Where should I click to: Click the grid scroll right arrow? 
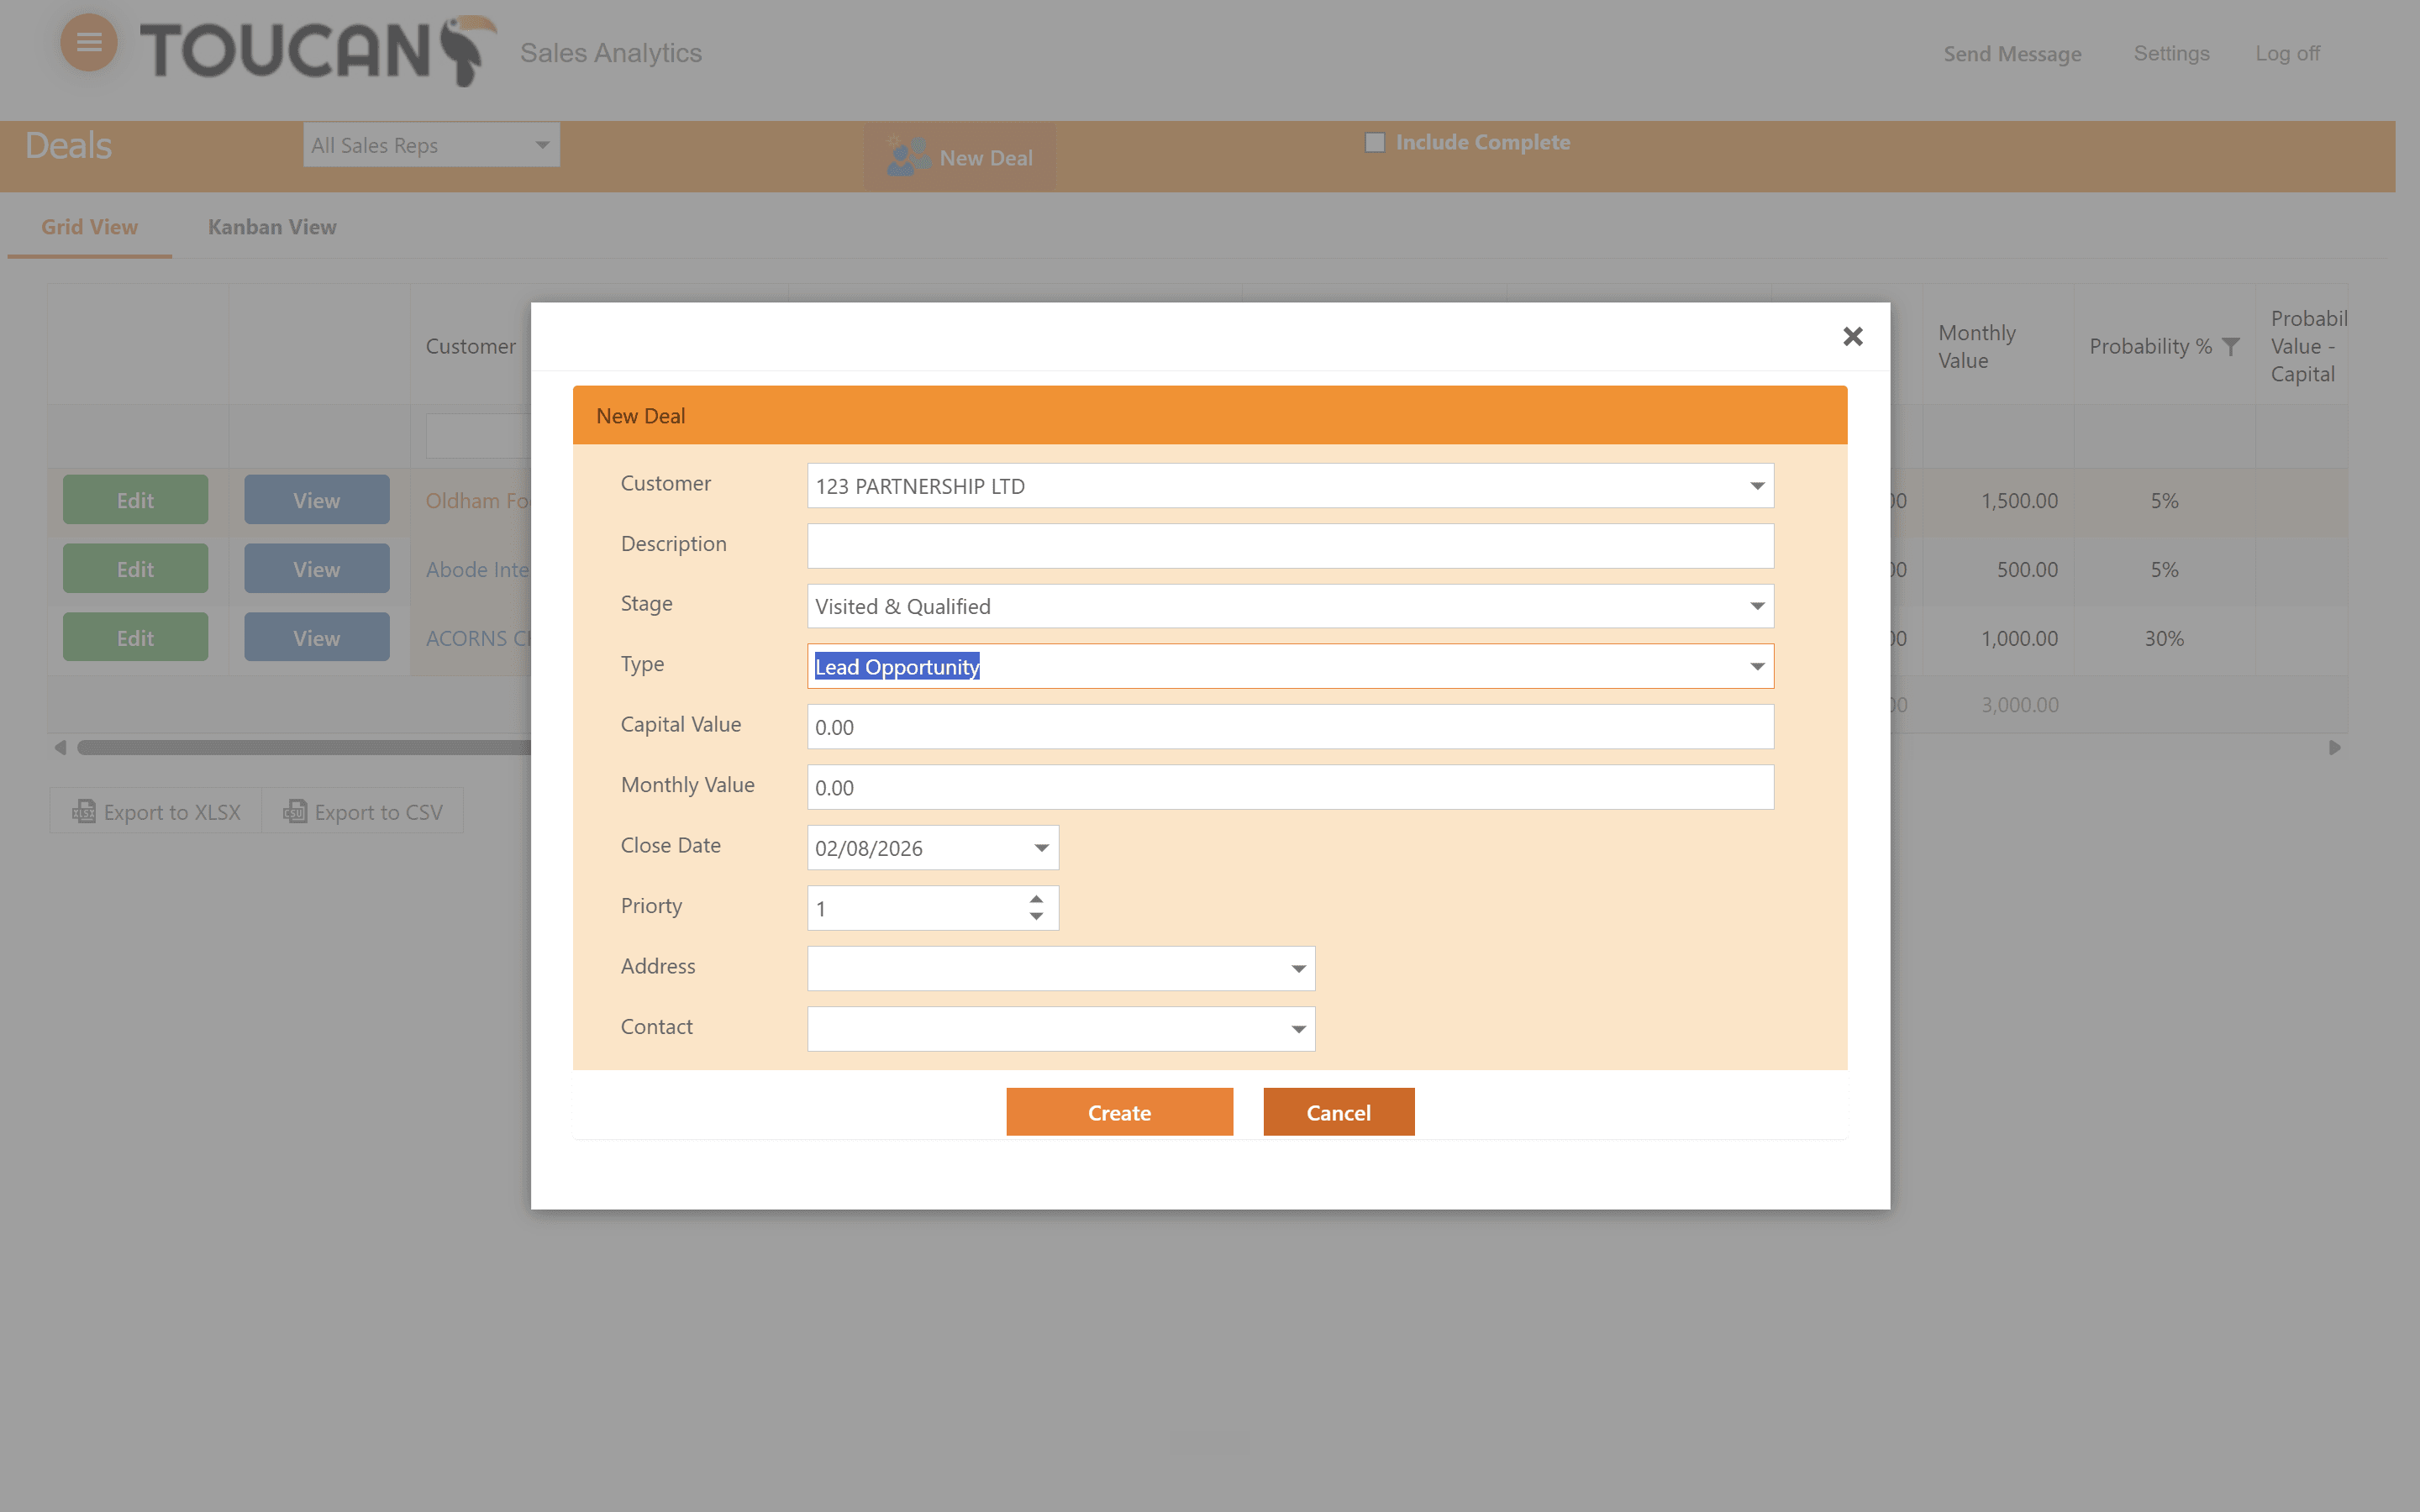click(x=2334, y=747)
